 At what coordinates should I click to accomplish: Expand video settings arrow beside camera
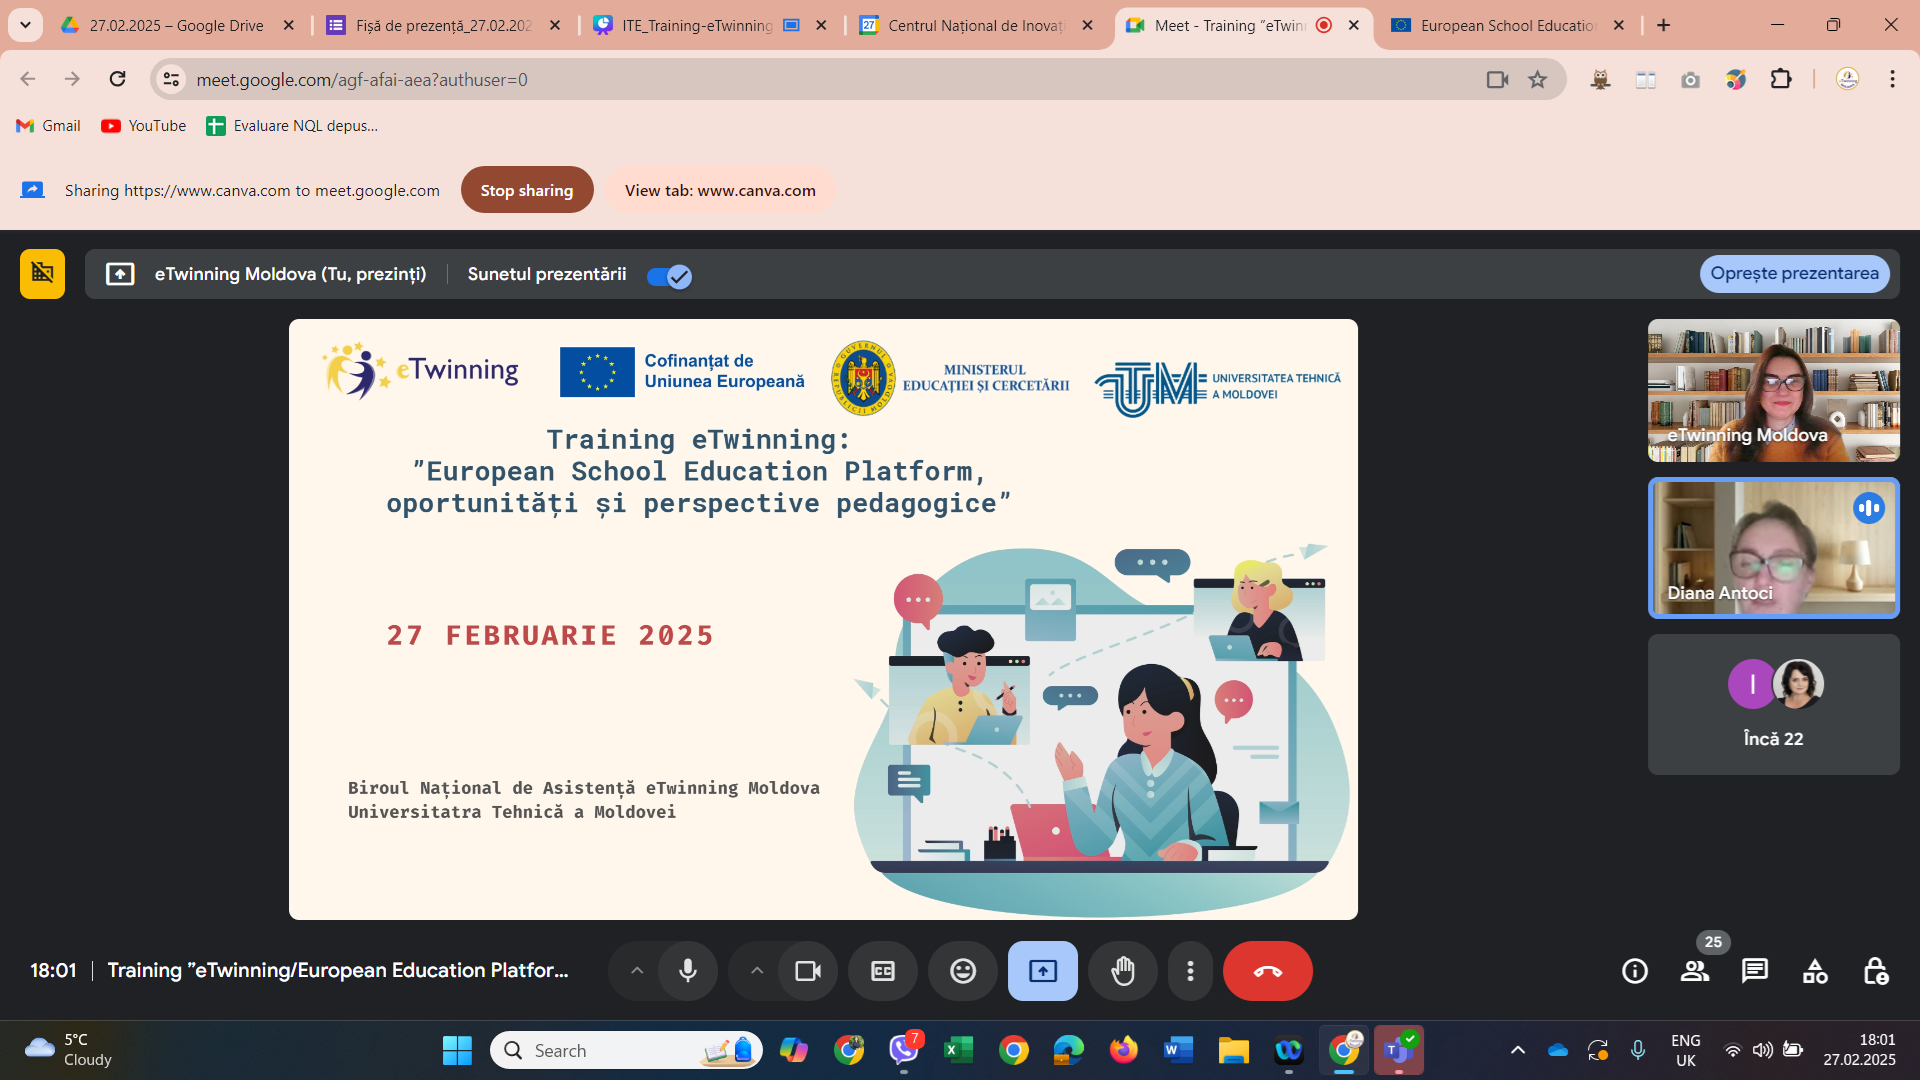click(x=757, y=971)
